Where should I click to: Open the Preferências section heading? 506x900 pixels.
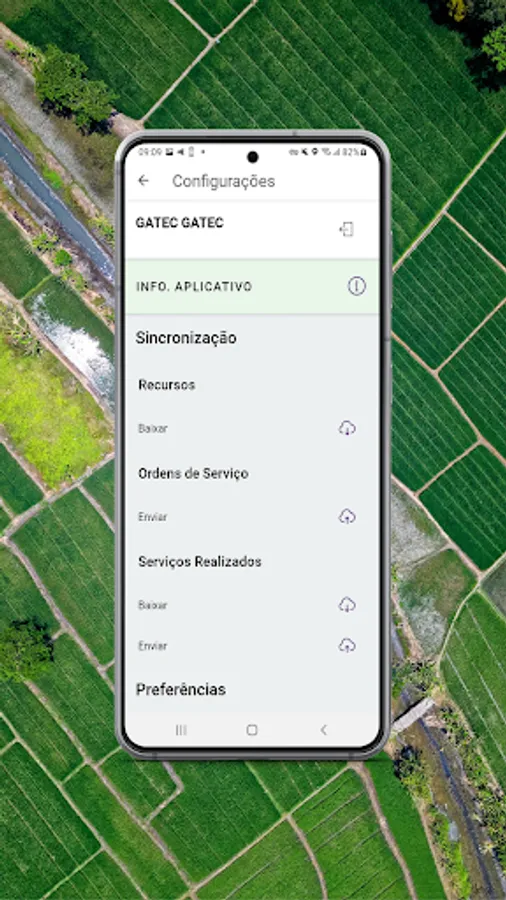pyautogui.click(x=181, y=689)
